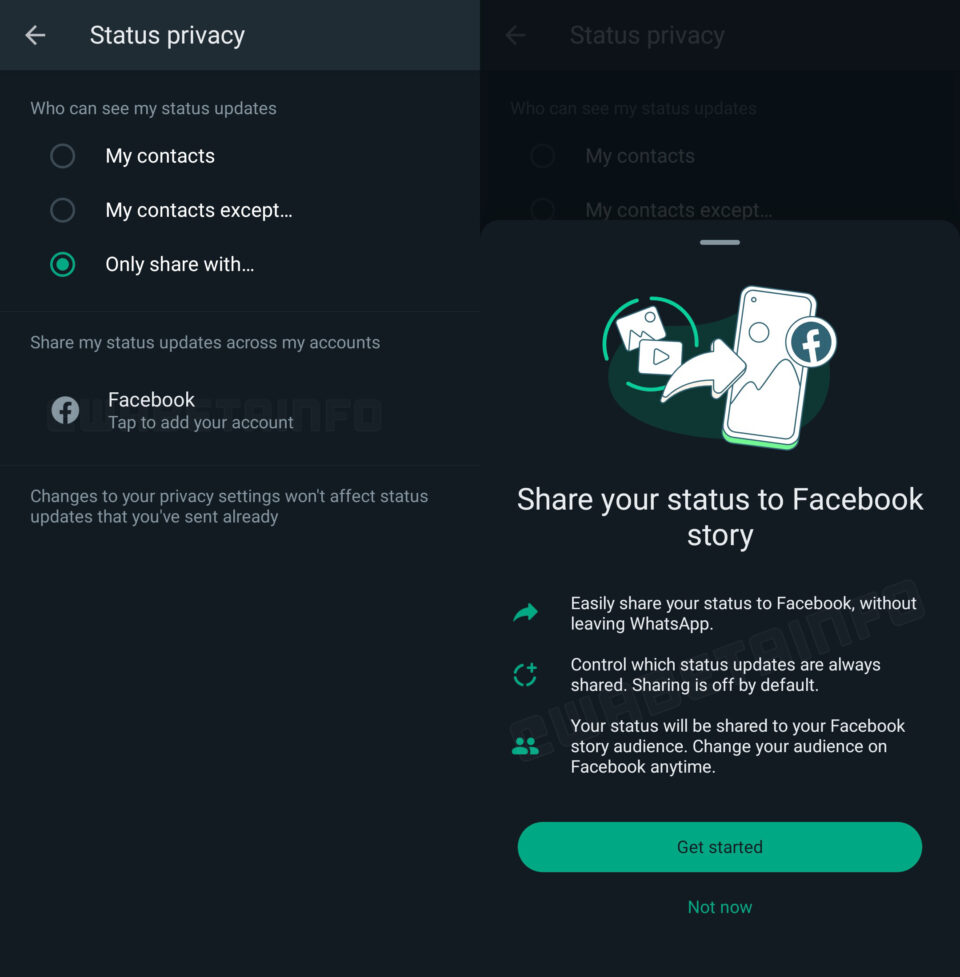Screen dimensions: 960x977
Task: Choose the My contacts except… radio option
Action: click(63, 210)
